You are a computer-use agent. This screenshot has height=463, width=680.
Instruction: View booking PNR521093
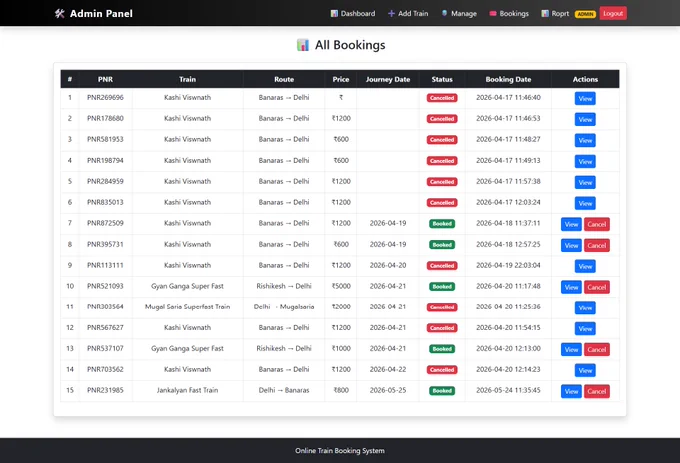click(571, 287)
